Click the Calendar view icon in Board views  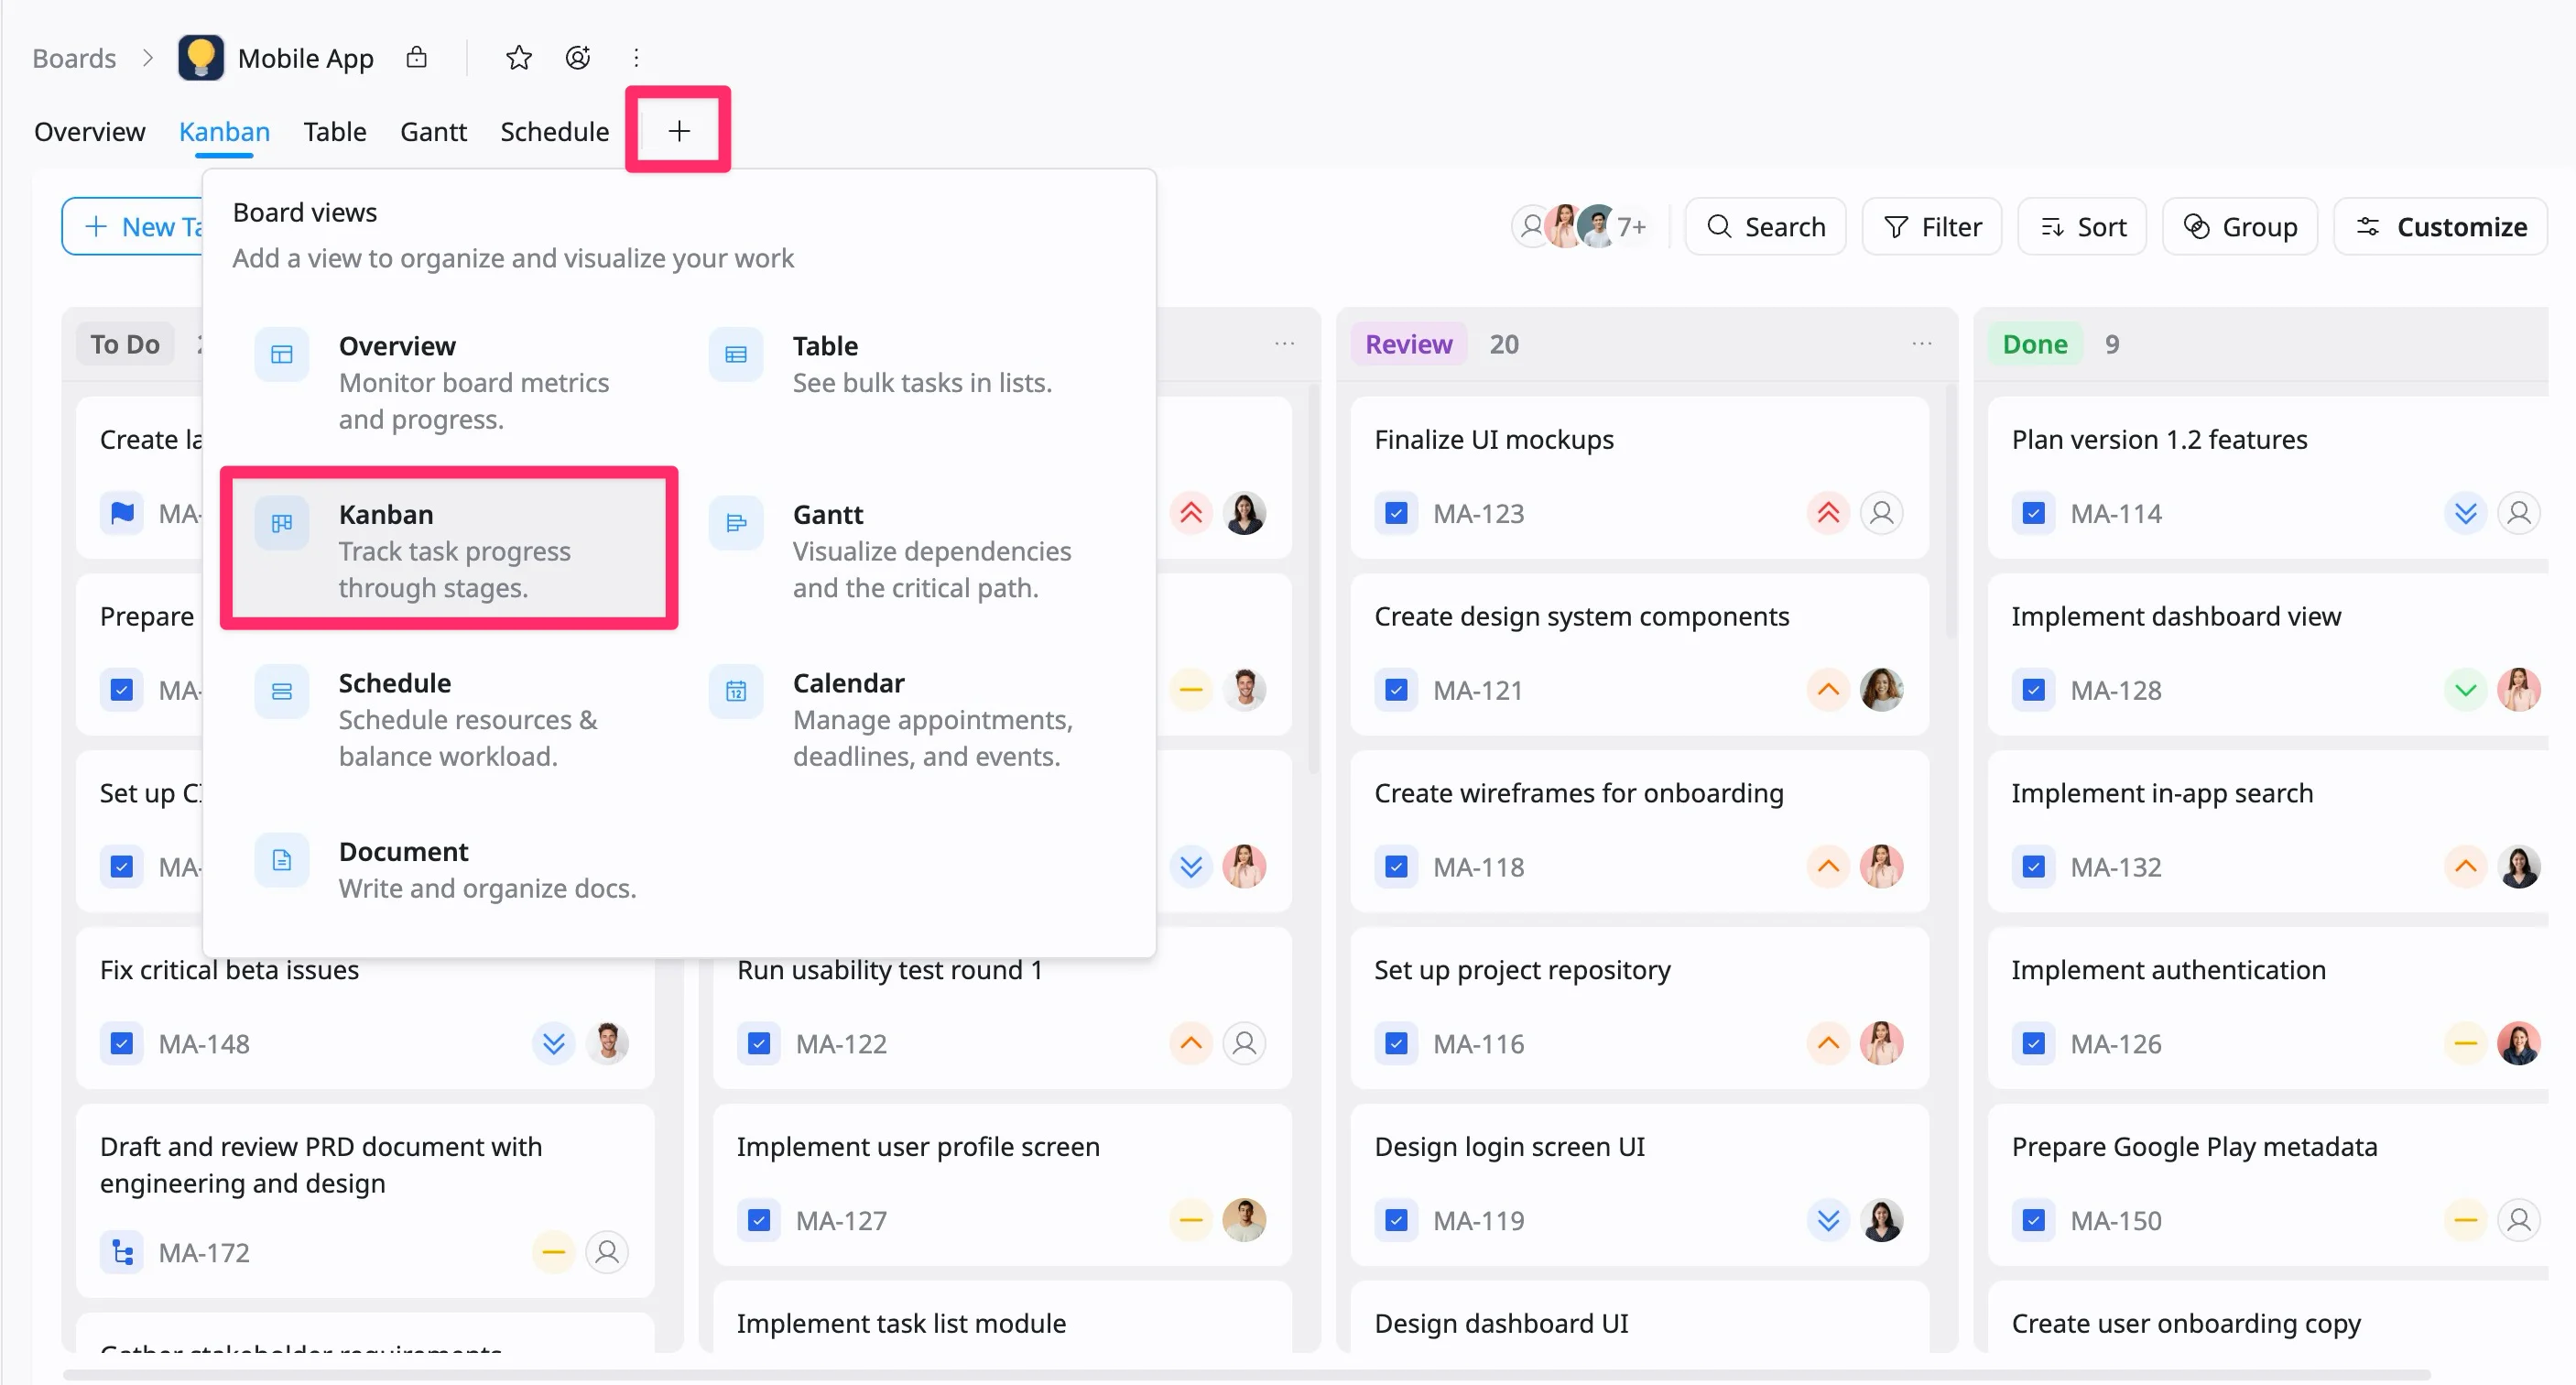coord(736,692)
